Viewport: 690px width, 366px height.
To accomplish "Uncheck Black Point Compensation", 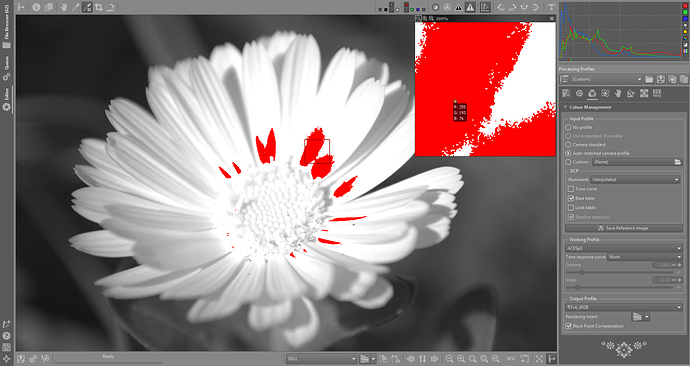I will tap(569, 326).
